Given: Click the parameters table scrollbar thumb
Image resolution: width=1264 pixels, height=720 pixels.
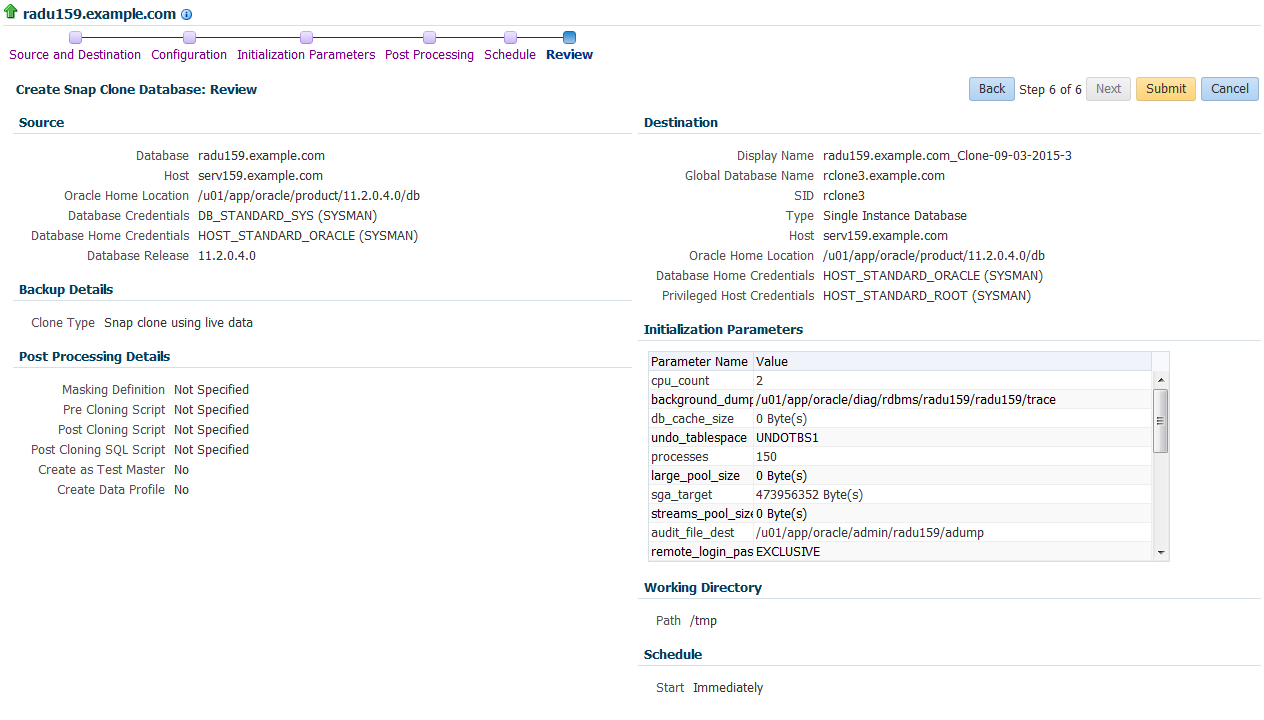Looking at the screenshot, I should pyautogui.click(x=1160, y=421).
